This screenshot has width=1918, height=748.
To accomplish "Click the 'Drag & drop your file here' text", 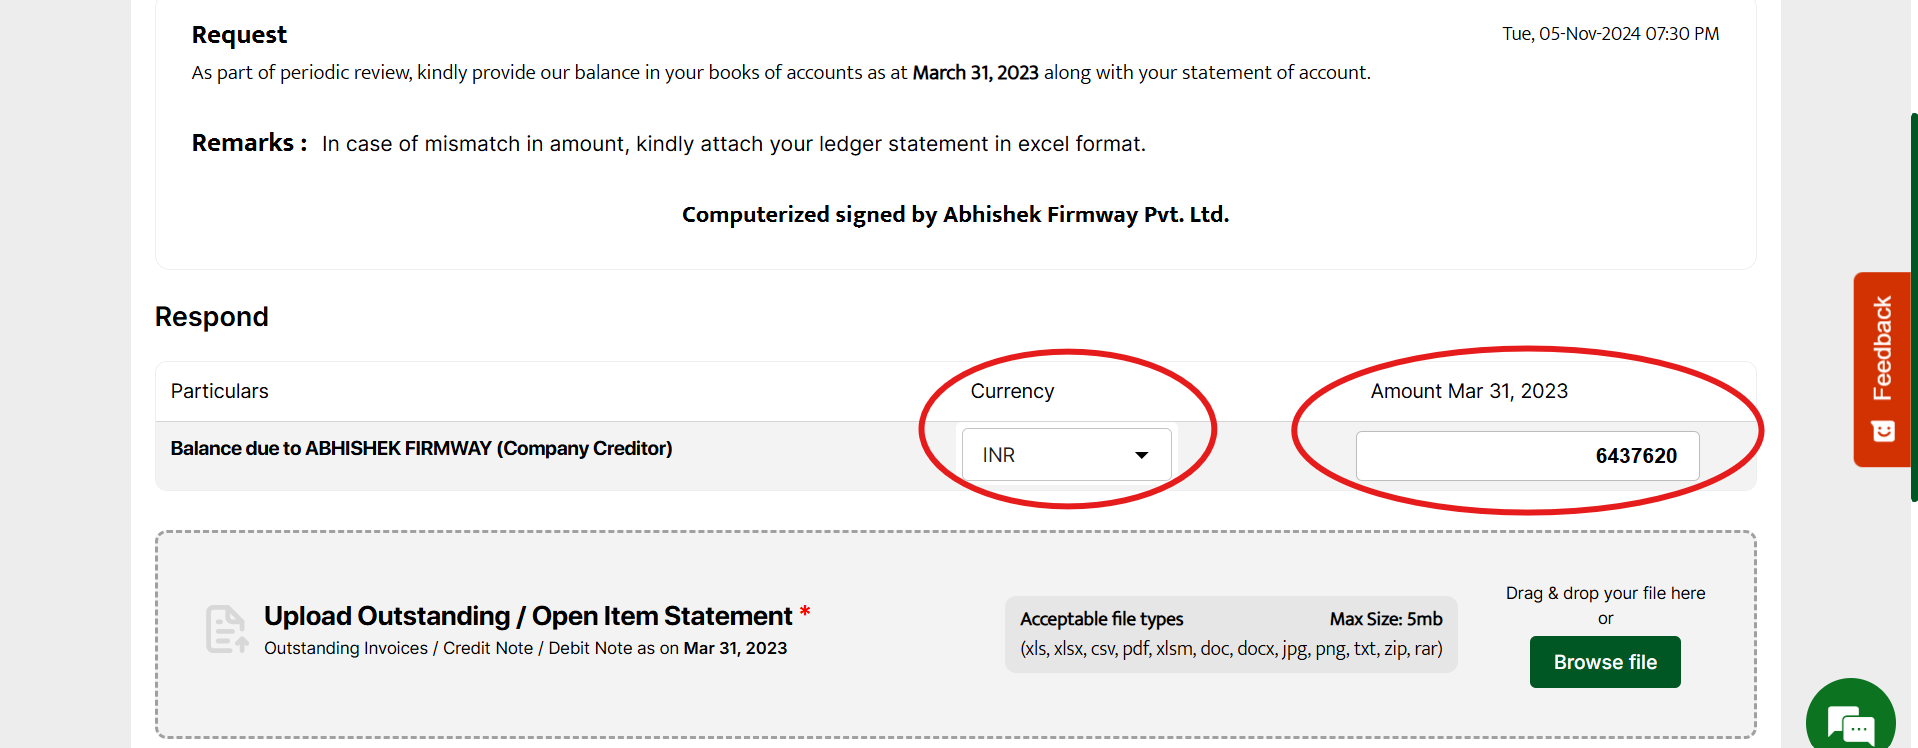I will pyautogui.click(x=1605, y=593).
